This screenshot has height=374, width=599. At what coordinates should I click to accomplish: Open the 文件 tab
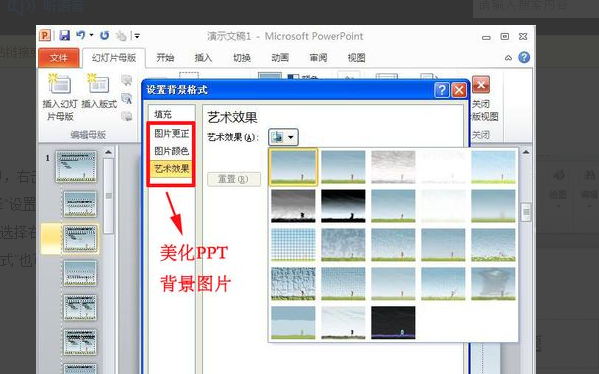click(x=59, y=58)
